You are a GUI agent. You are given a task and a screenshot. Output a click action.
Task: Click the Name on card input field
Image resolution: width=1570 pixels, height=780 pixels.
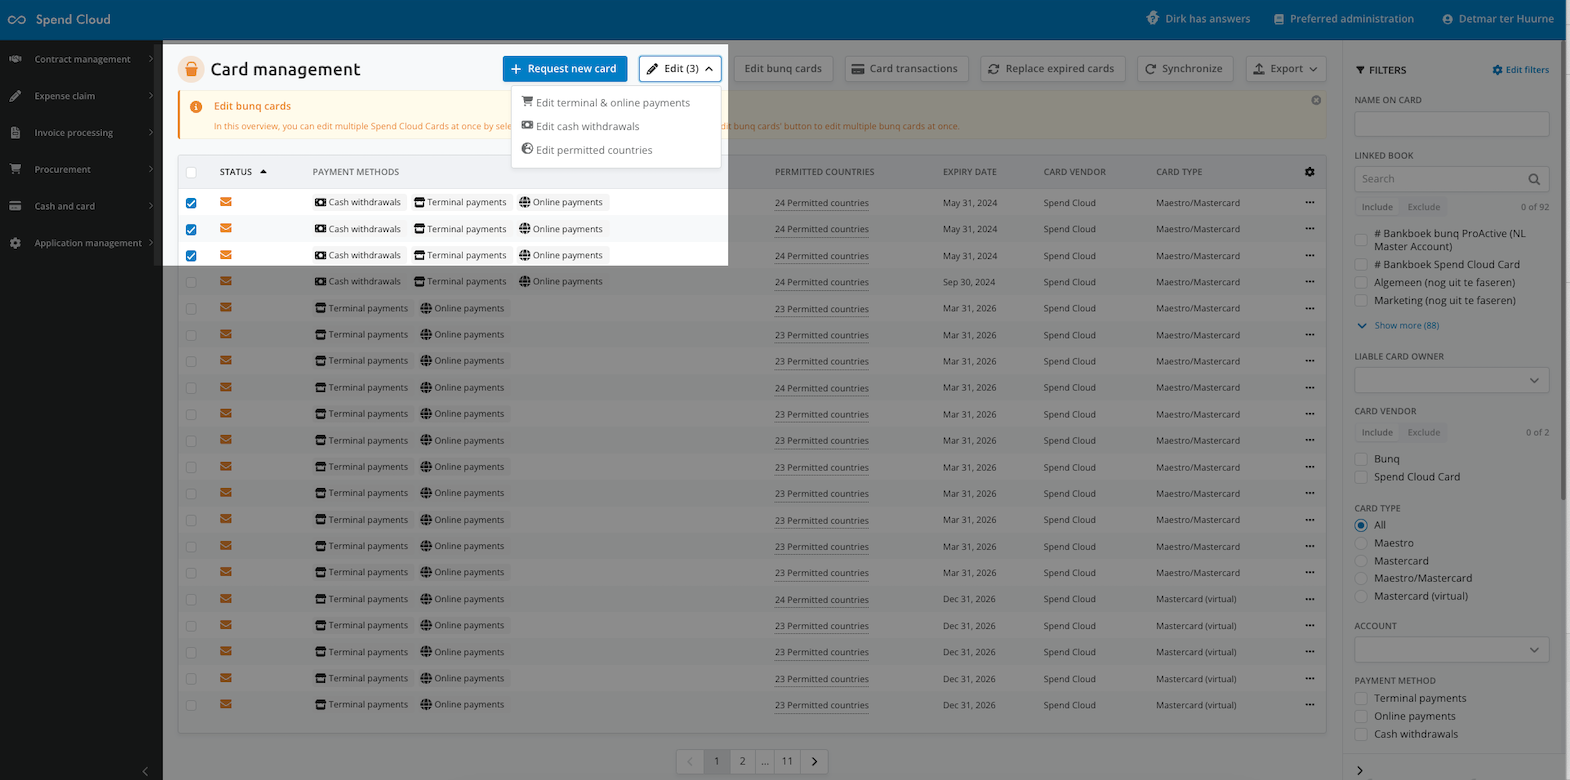pos(1452,124)
